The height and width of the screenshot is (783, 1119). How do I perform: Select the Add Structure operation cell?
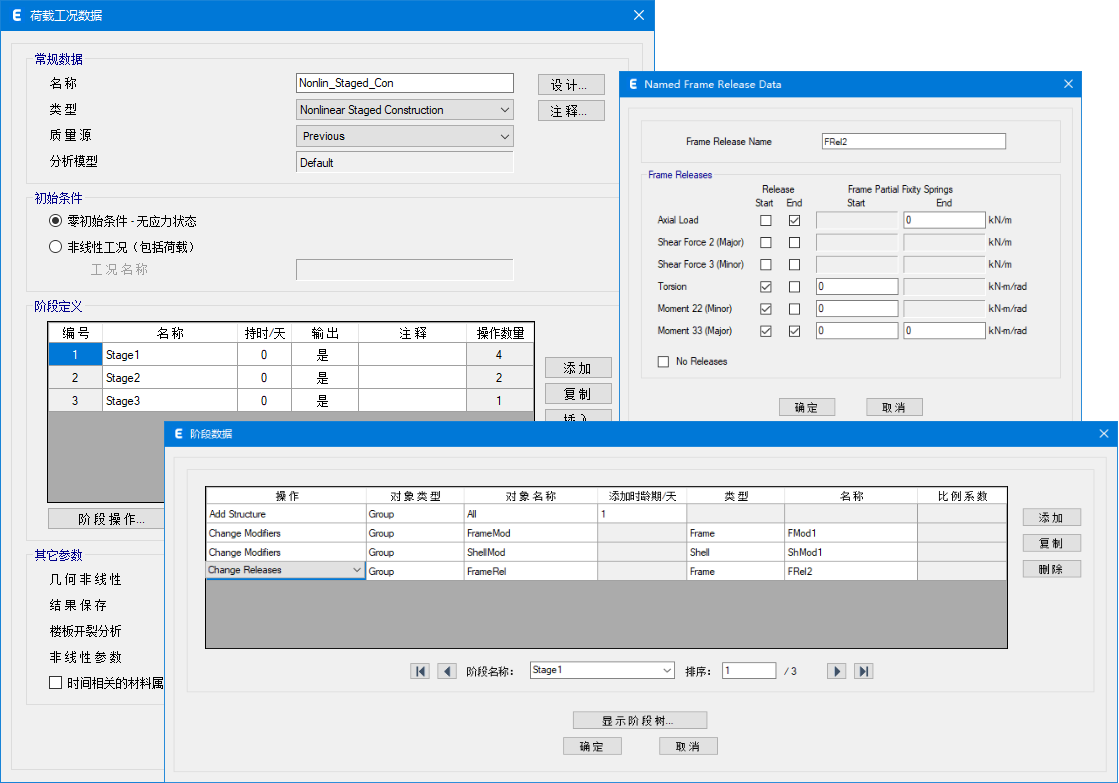coord(286,514)
